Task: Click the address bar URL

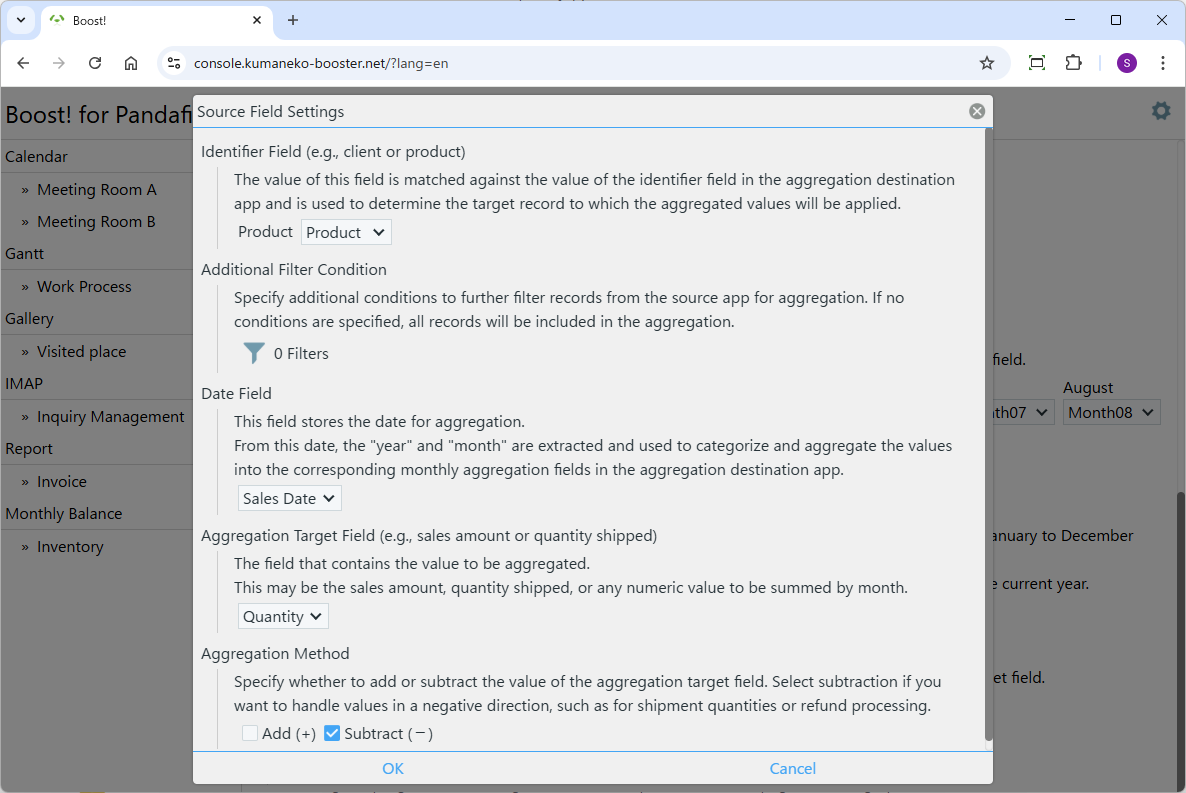Action: (321, 64)
